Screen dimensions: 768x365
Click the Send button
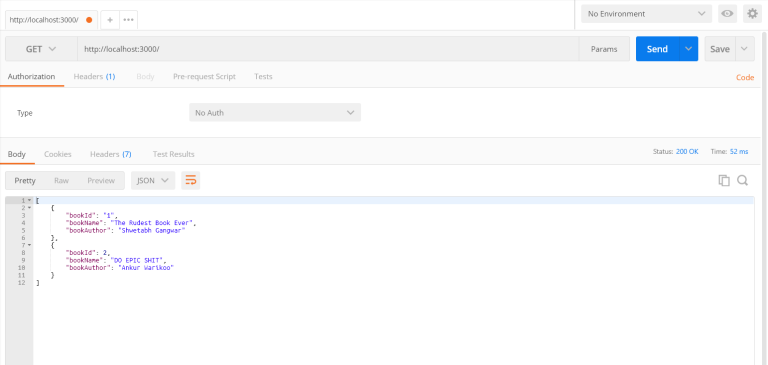657,49
